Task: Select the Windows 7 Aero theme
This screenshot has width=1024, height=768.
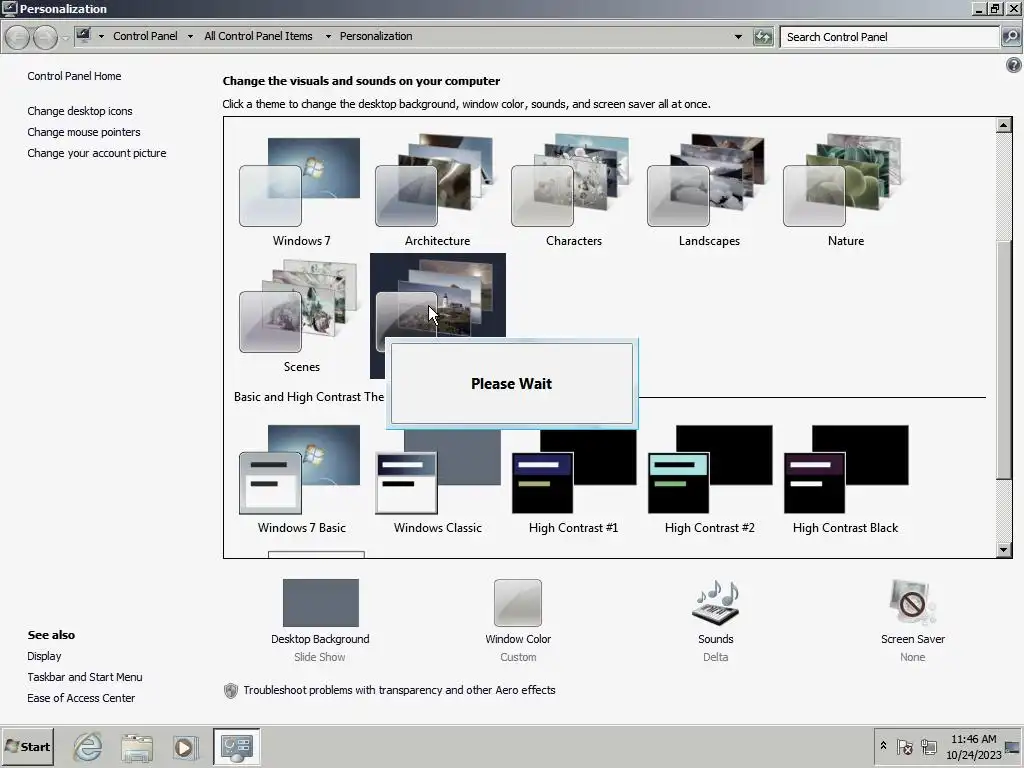Action: tap(301, 191)
